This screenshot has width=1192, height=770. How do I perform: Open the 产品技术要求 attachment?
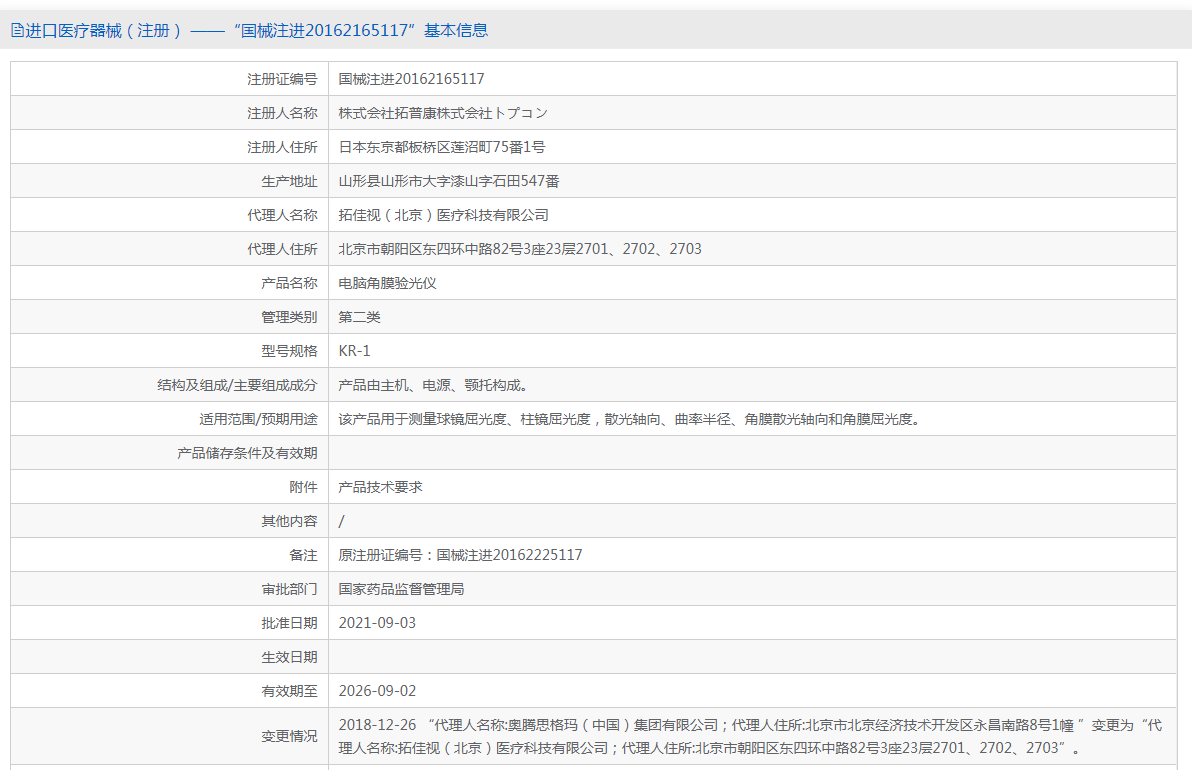pyautogui.click(x=380, y=487)
